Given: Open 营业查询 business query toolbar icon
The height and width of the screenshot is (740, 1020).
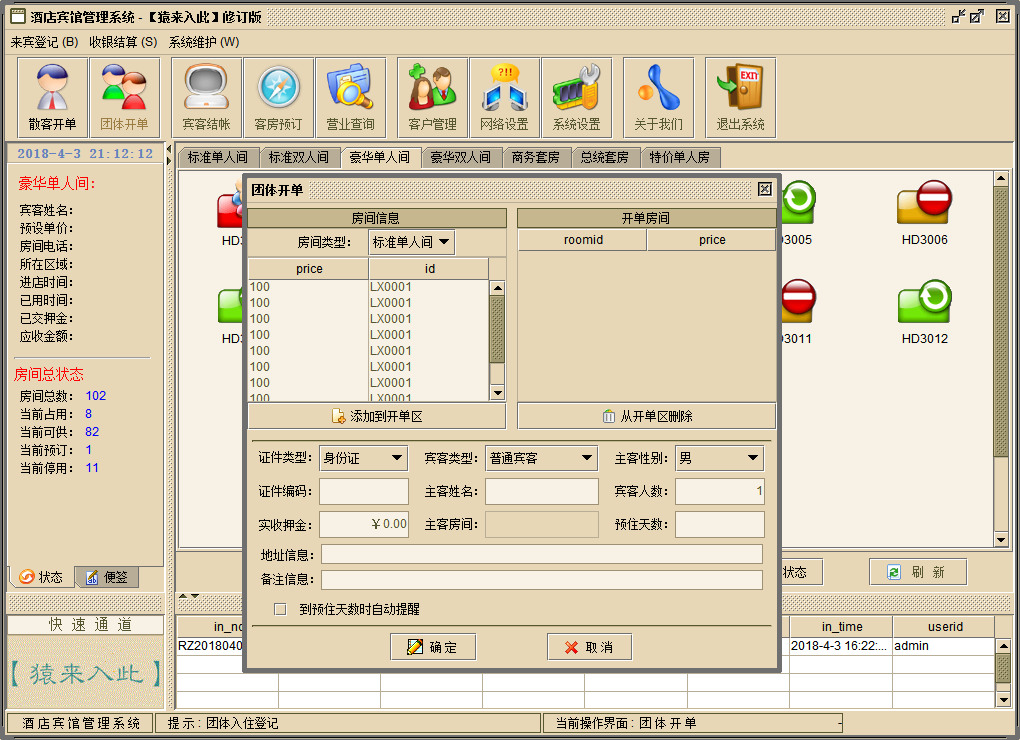Looking at the screenshot, I should (351, 98).
